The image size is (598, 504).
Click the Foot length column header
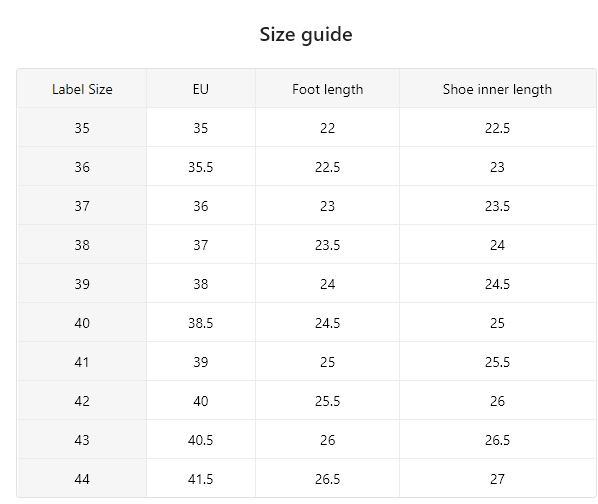(327, 89)
